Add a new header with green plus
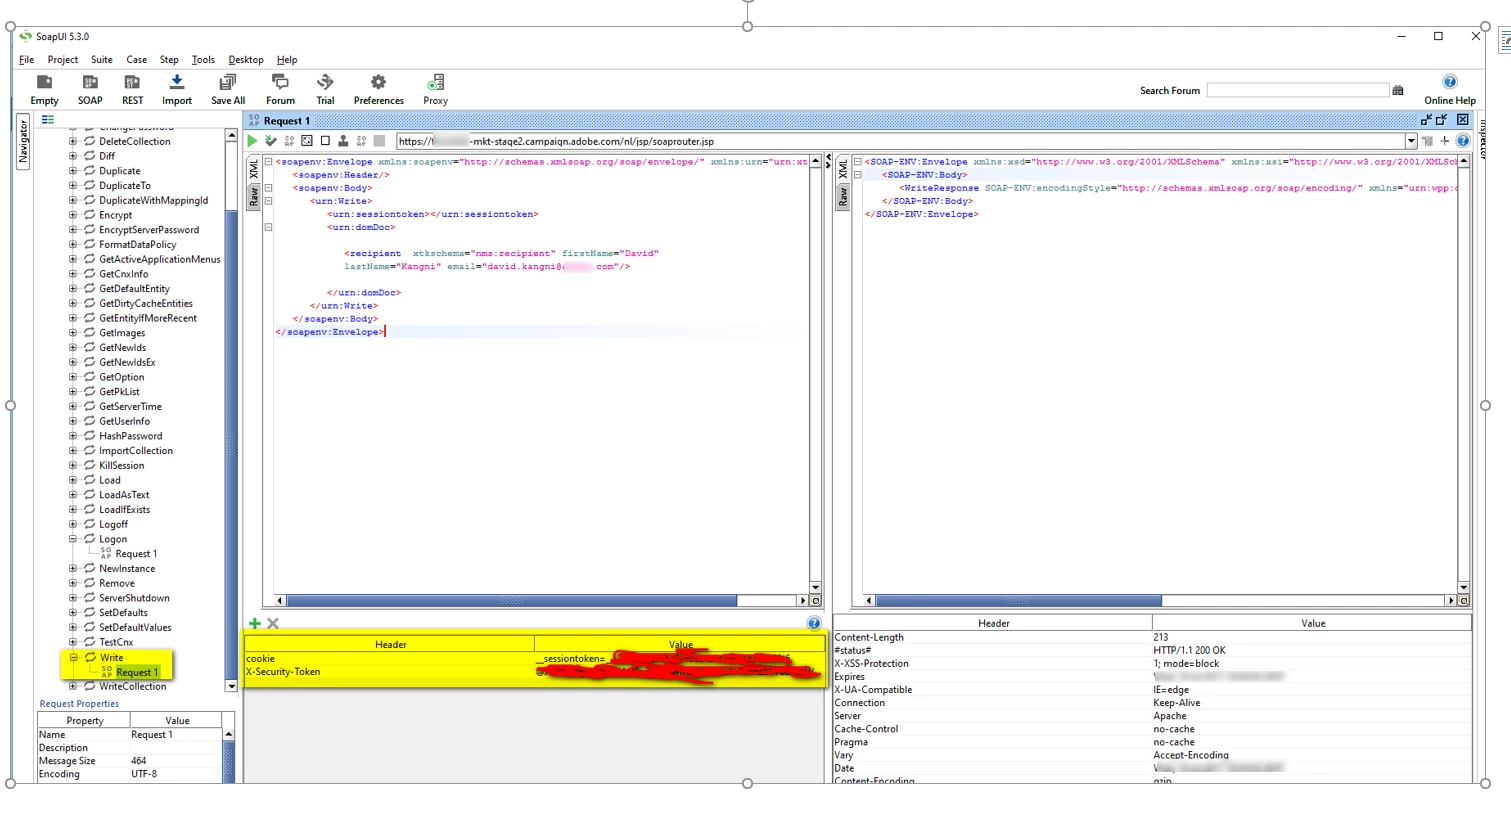1511x819 pixels. pyautogui.click(x=254, y=623)
